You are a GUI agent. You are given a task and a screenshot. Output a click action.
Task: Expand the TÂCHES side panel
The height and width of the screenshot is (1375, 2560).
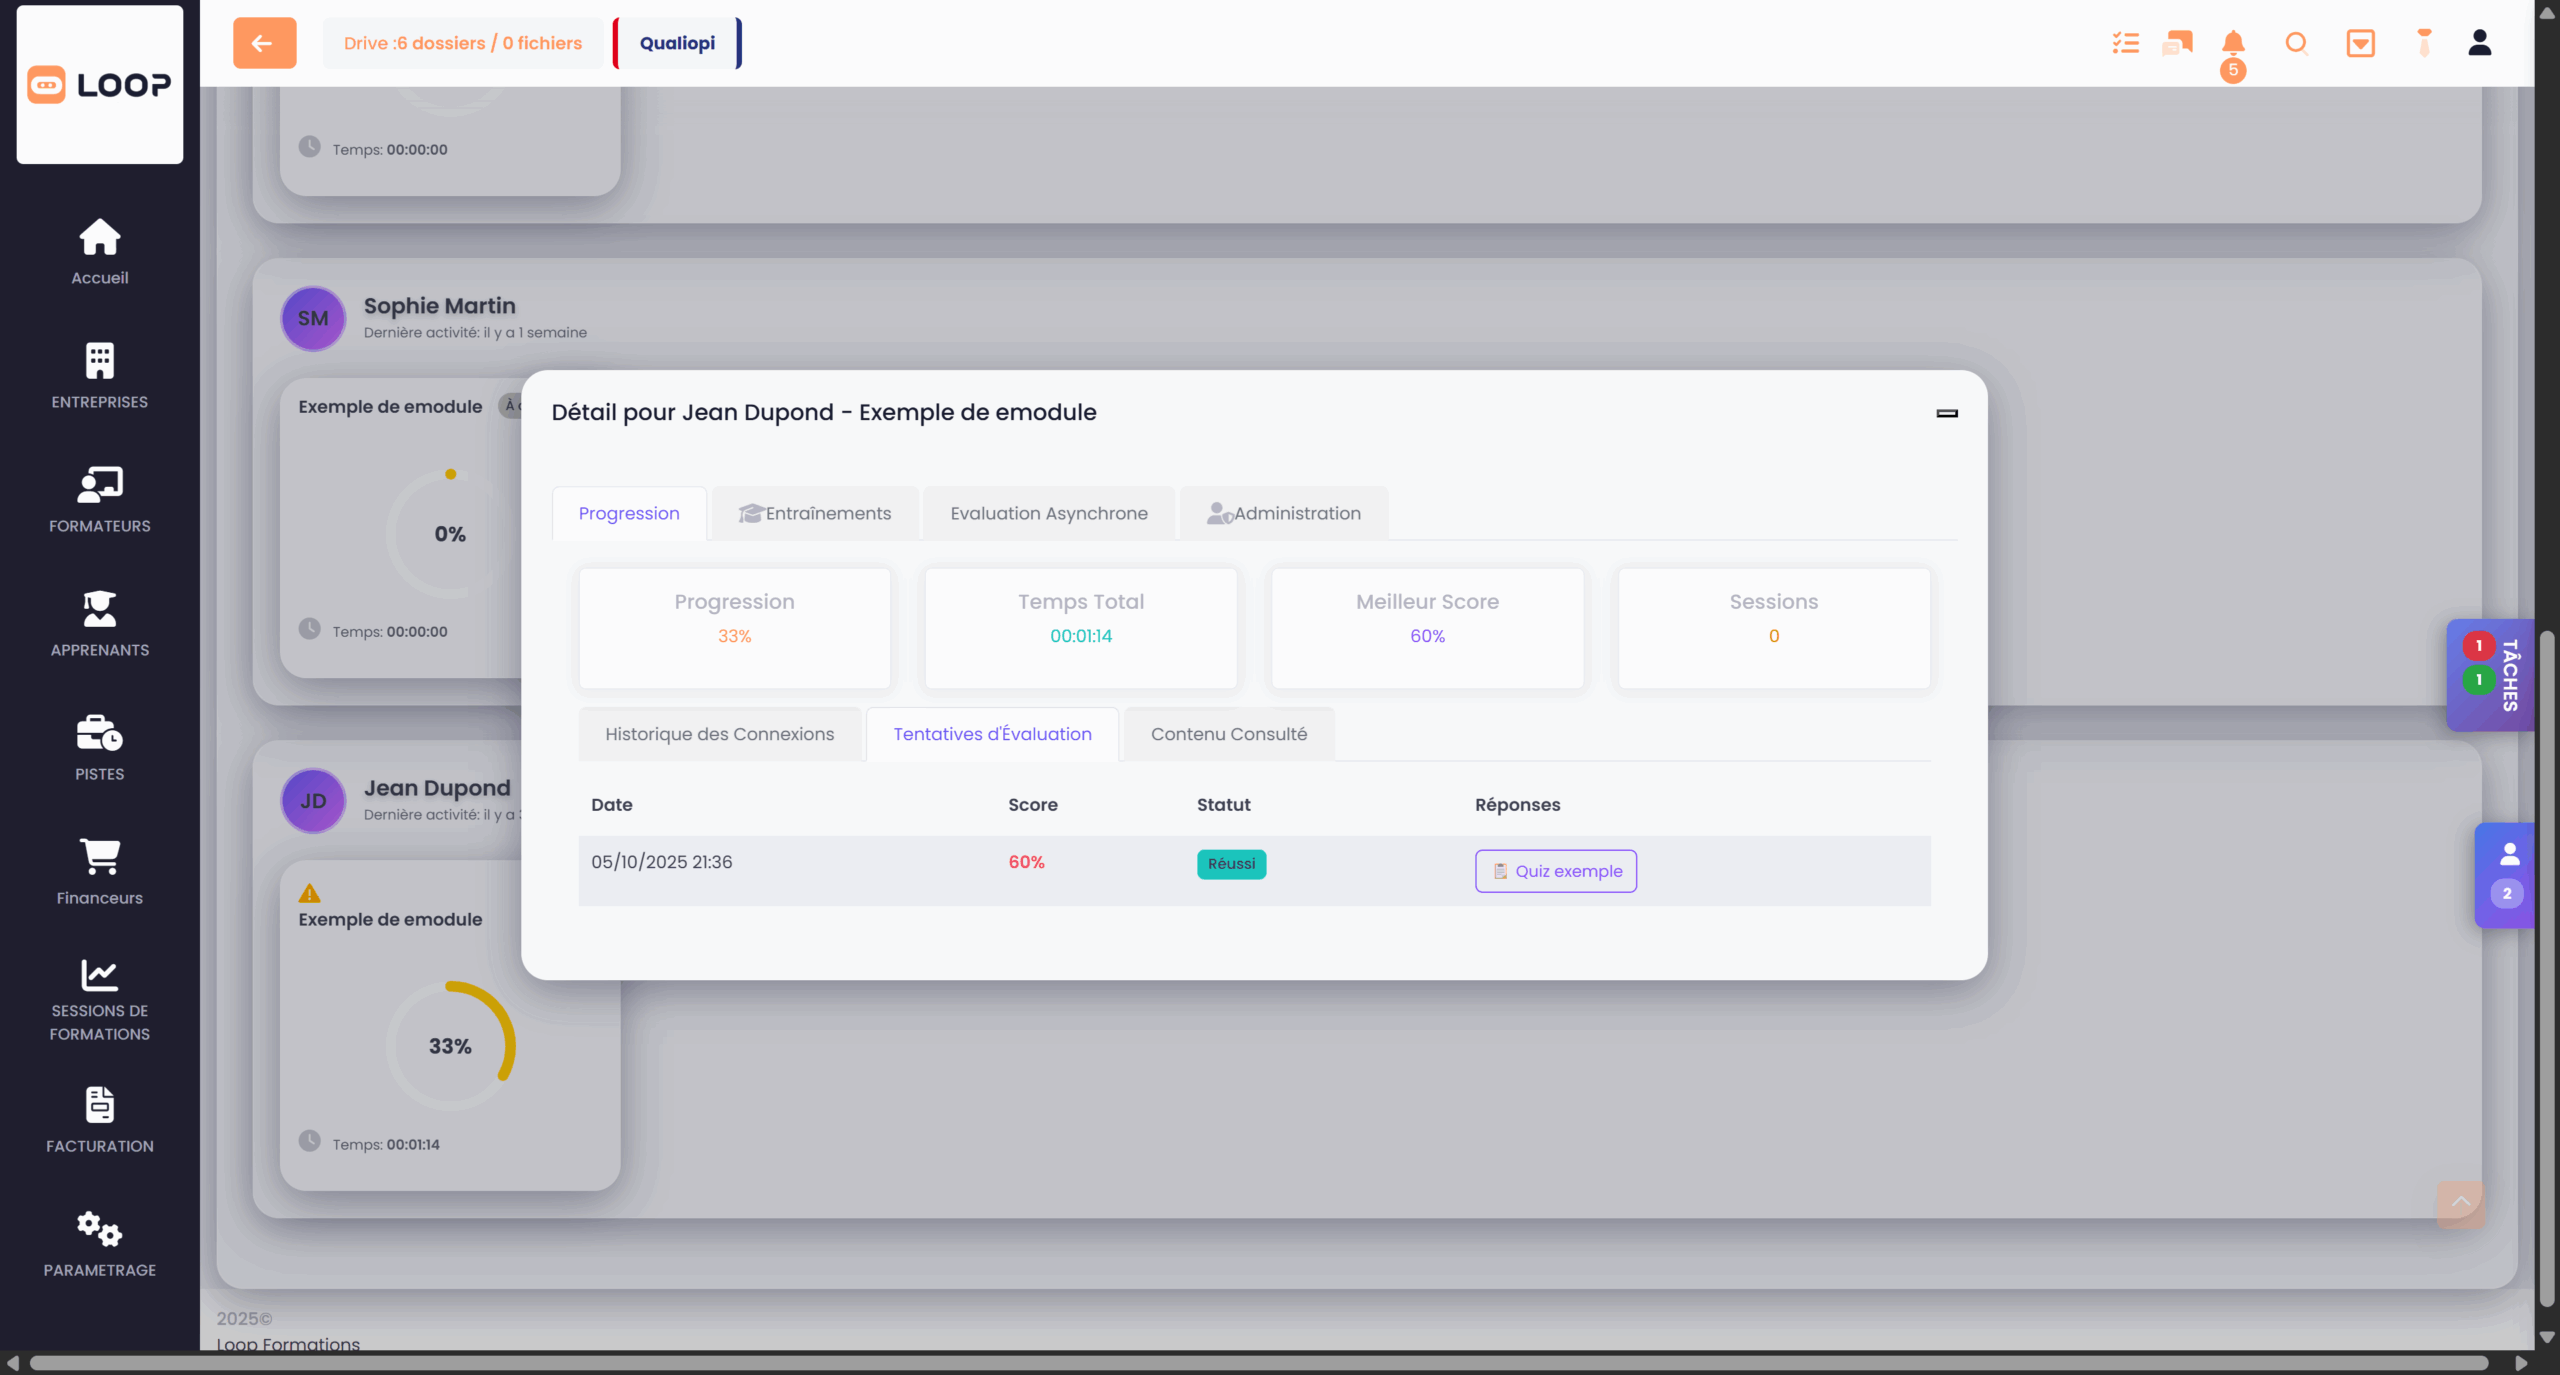click(2490, 675)
